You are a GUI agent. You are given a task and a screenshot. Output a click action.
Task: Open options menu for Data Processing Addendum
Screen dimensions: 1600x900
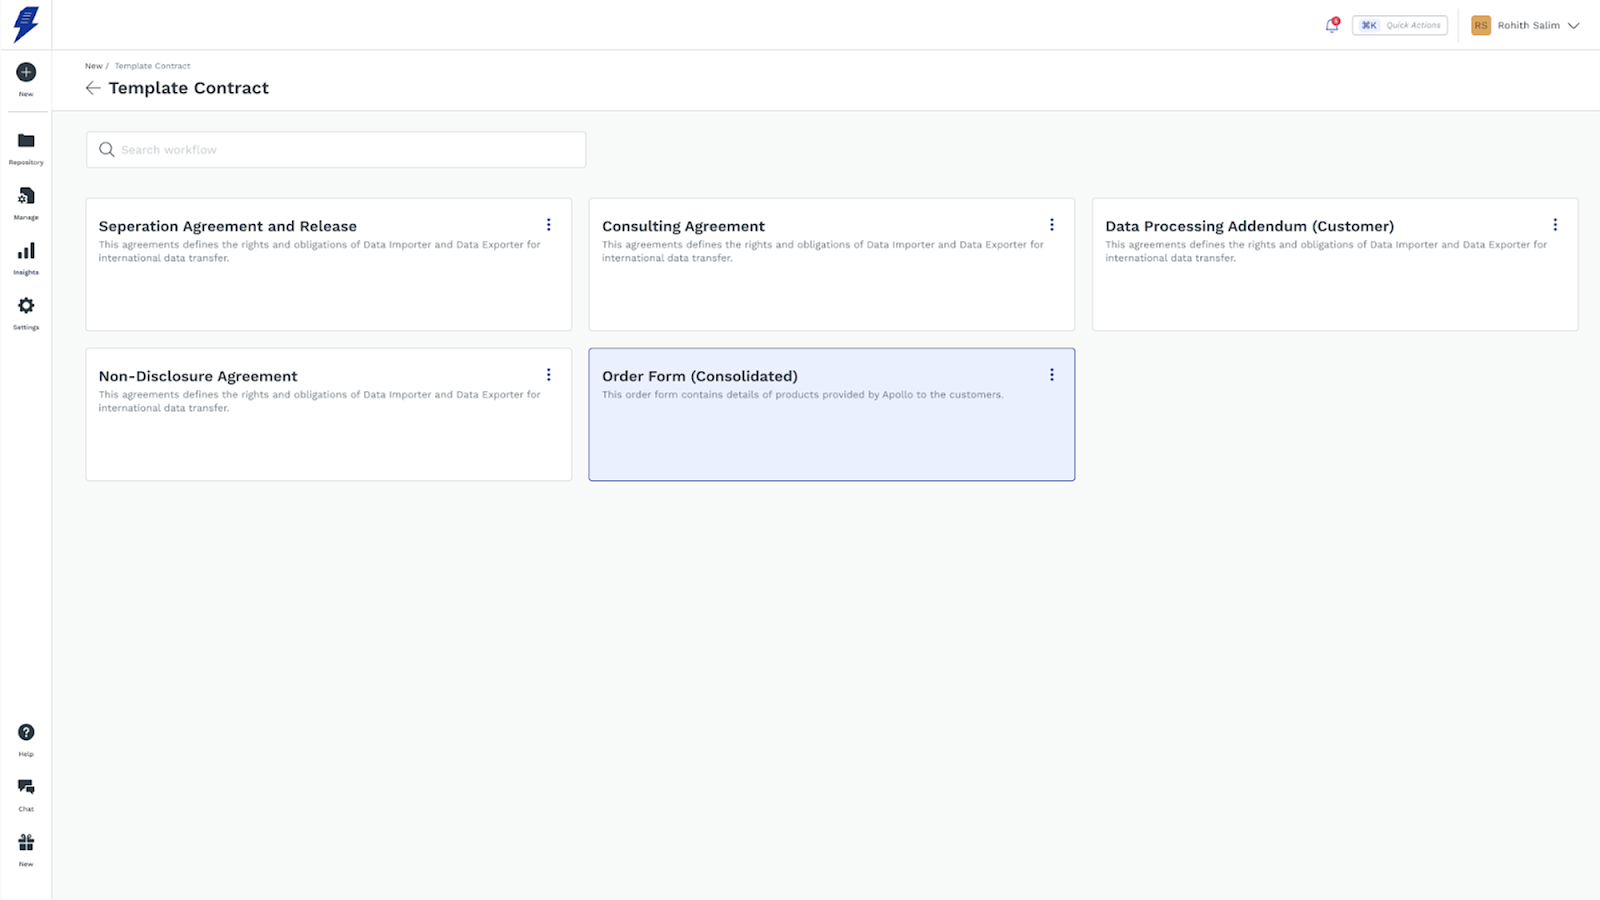click(1555, 225)
